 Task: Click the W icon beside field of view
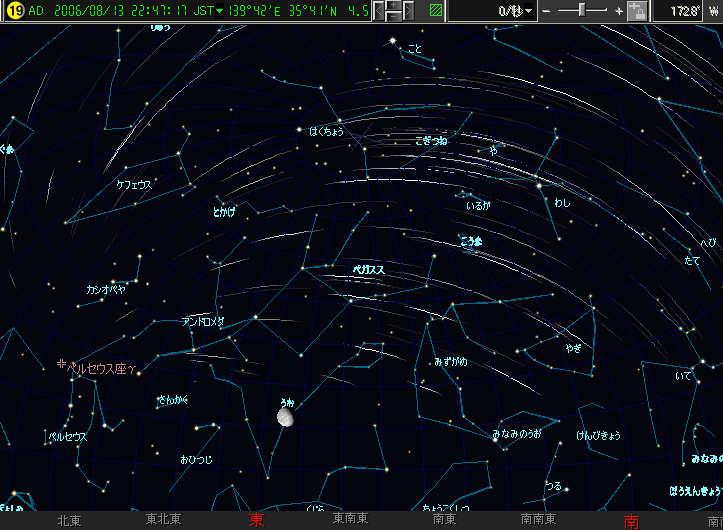(713, 11)
